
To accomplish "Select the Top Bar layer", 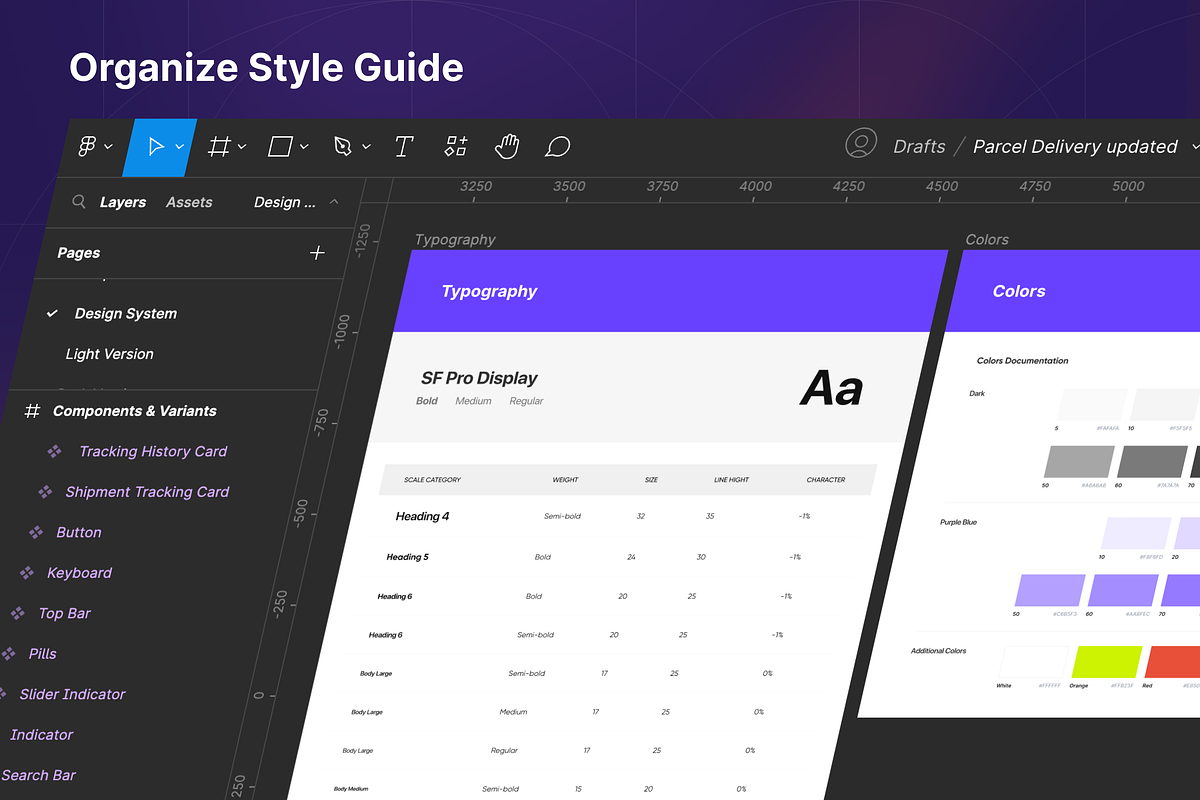I will [x=64, y=613].
